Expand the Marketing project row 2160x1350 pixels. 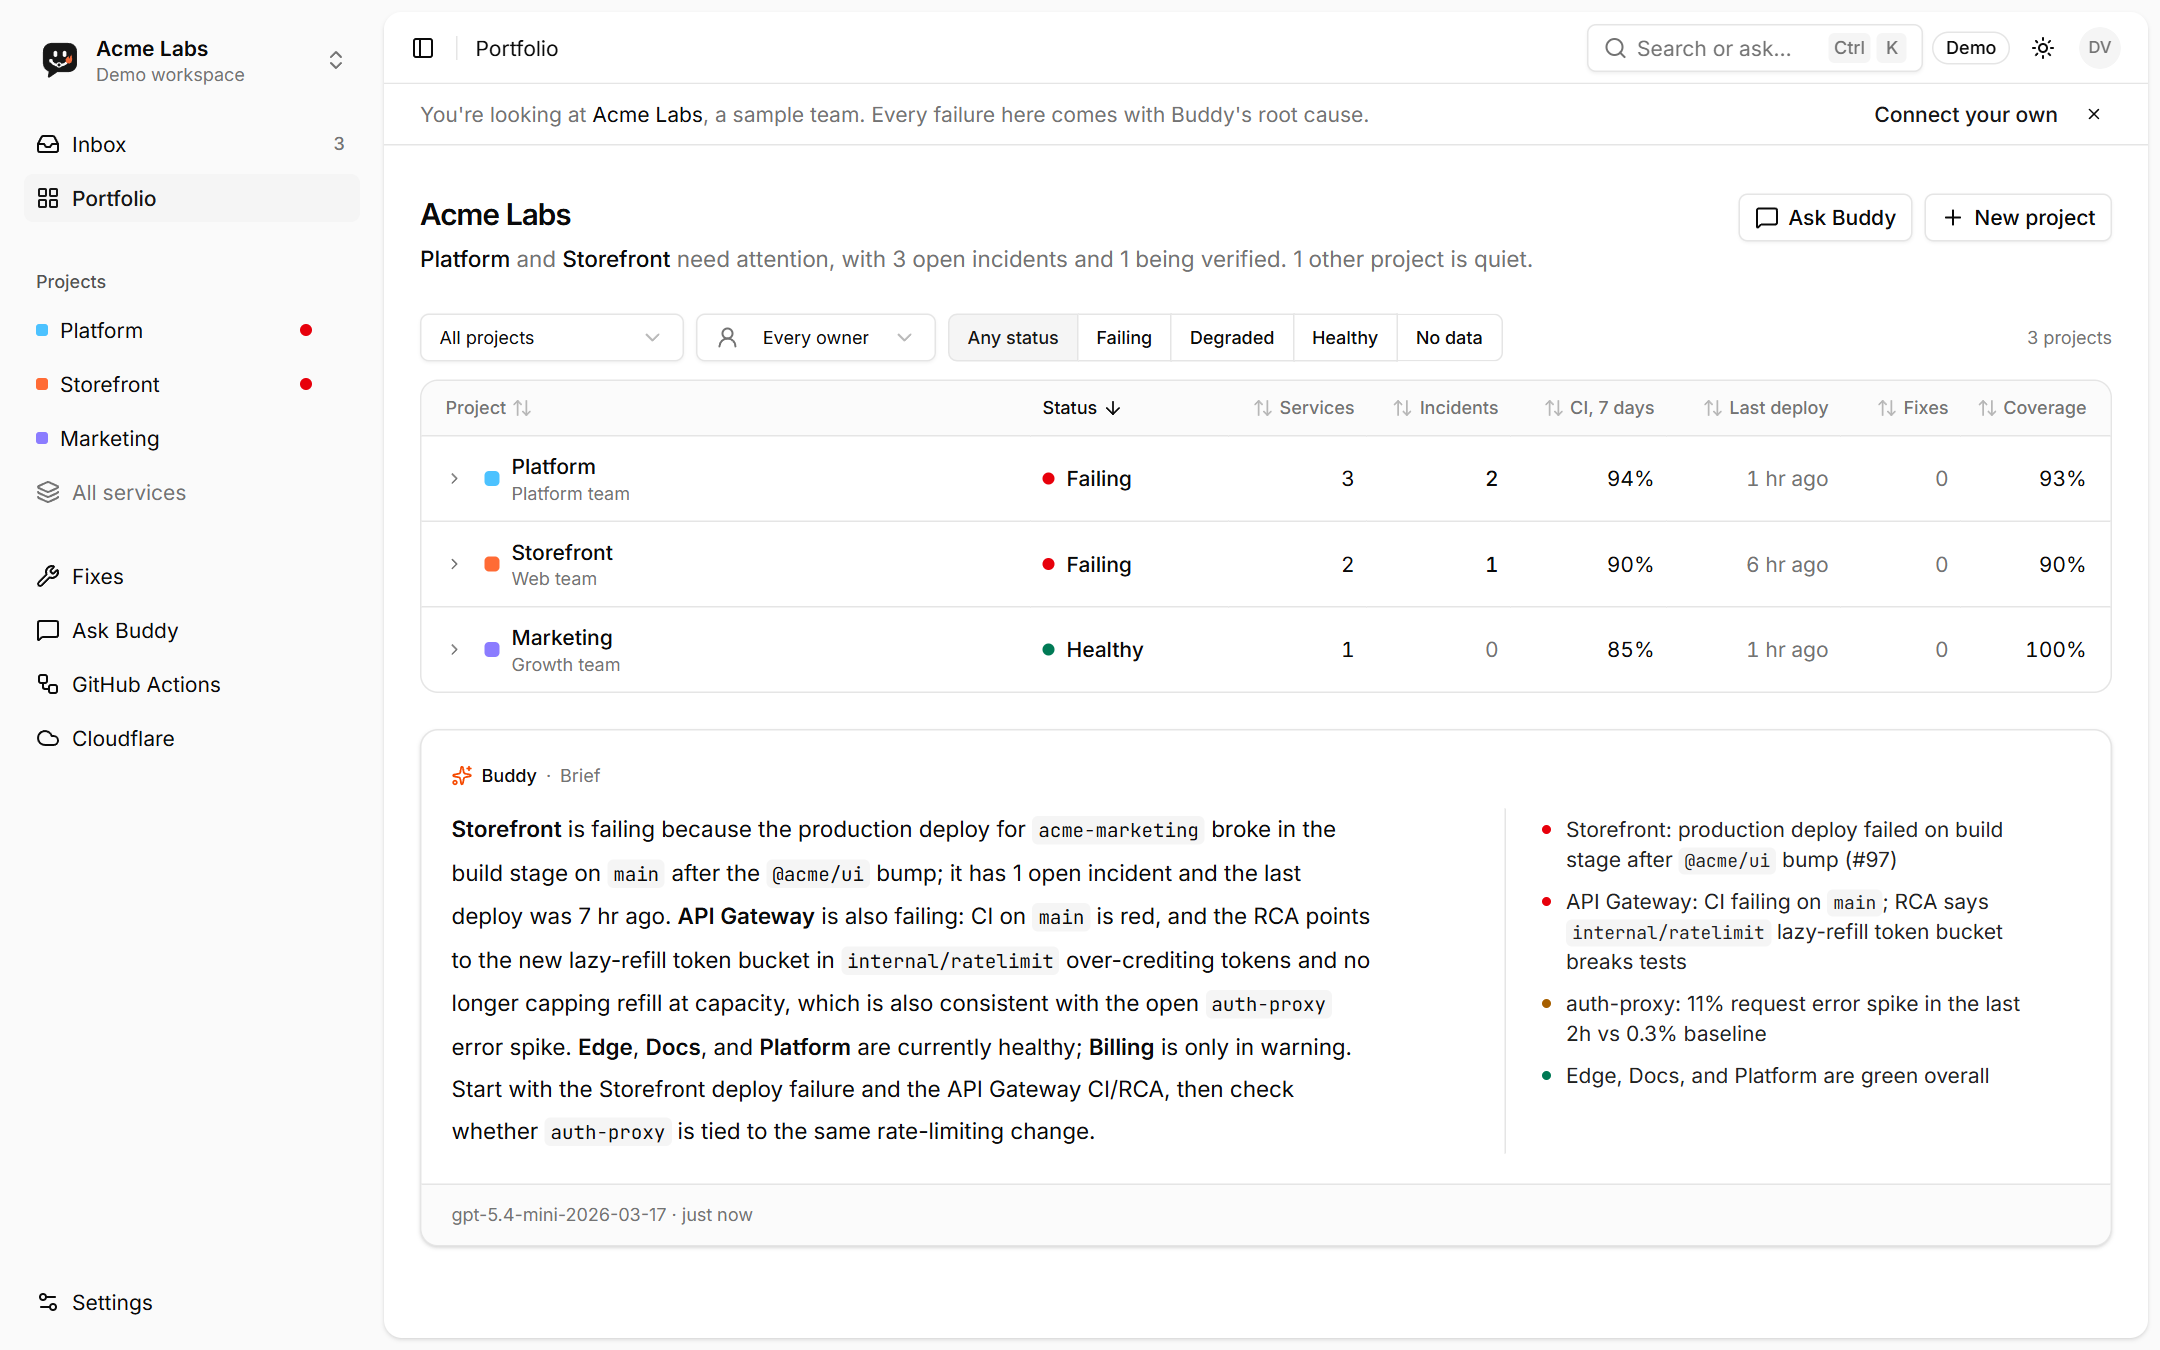[x=454, y=650]
